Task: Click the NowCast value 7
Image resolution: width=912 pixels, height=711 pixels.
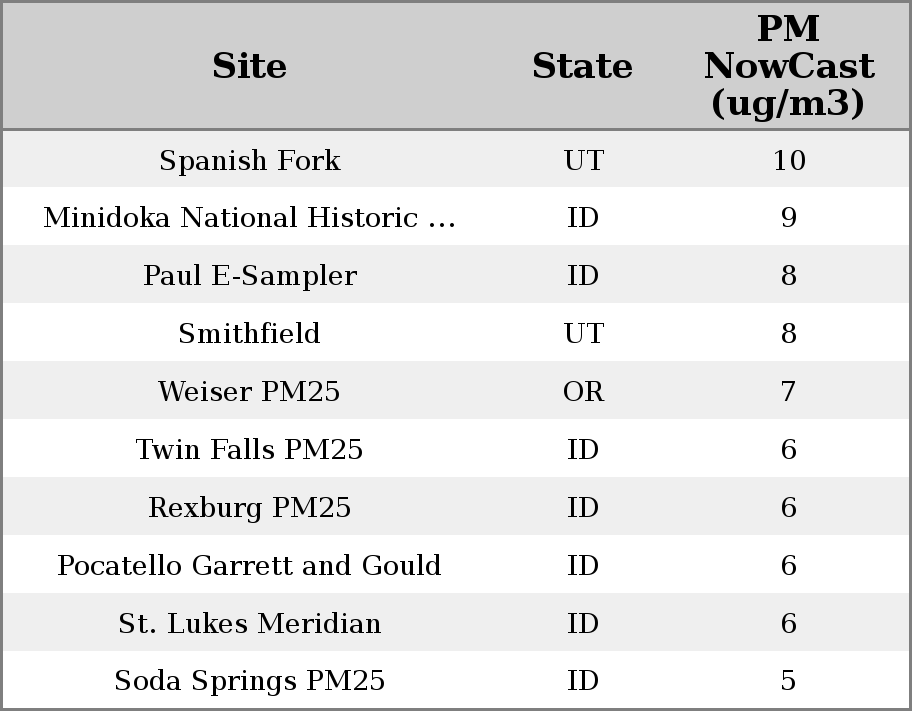Action: tap(788, 392)
